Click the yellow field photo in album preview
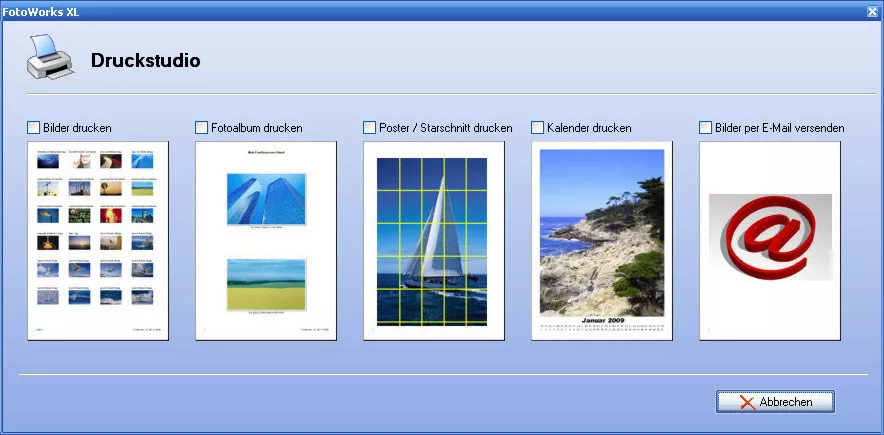 [266, 284]
